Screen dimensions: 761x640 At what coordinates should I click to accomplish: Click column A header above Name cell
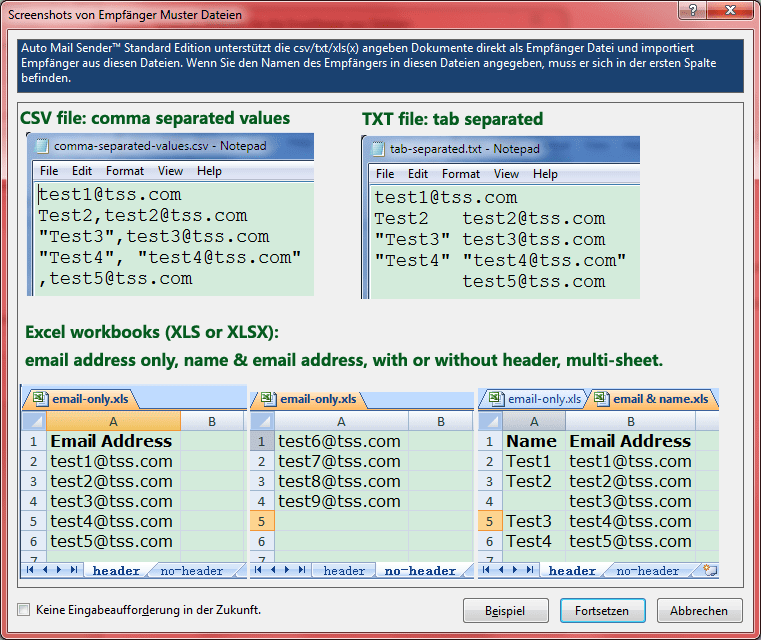point(534,421)
